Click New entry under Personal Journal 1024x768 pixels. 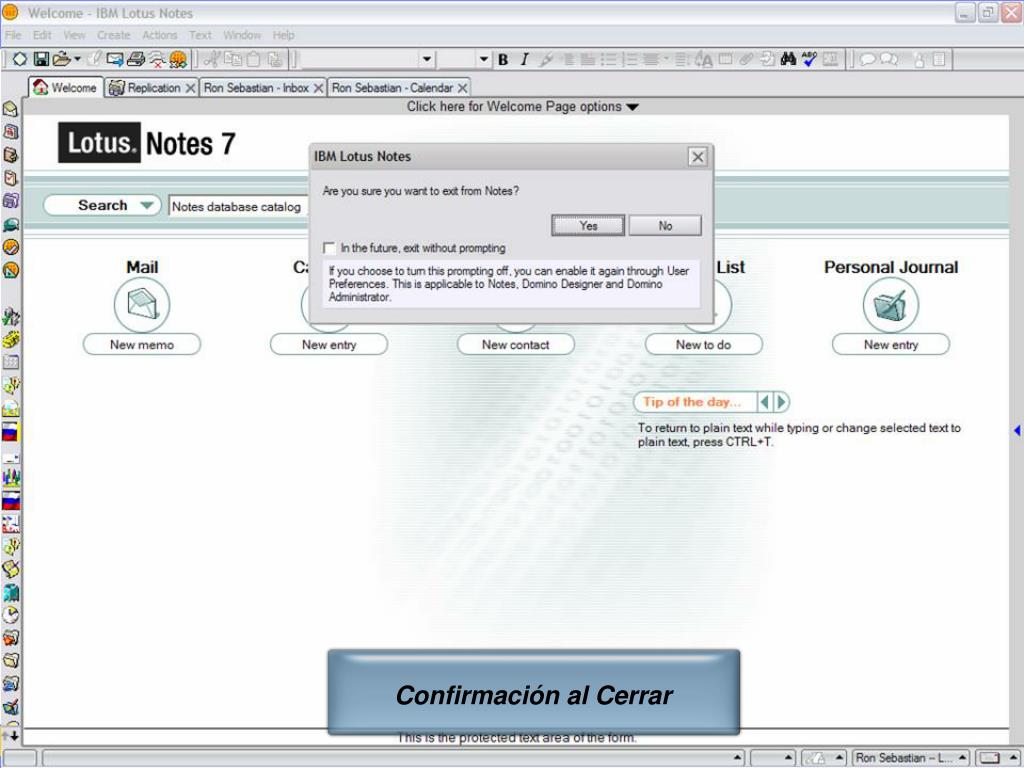coord(890,344)
